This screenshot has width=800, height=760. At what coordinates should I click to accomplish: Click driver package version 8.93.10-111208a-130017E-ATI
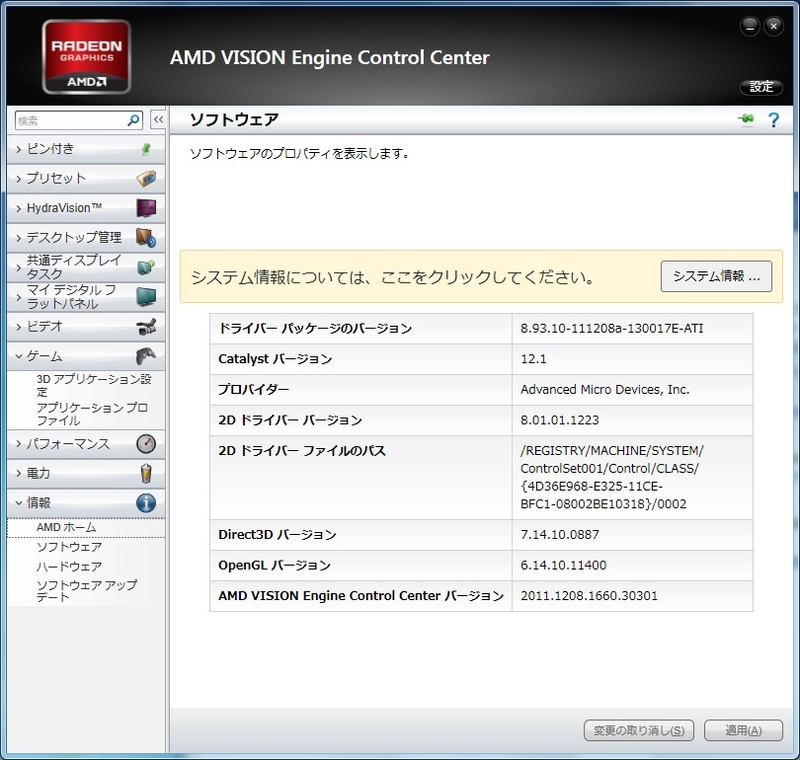coord(612,328)
